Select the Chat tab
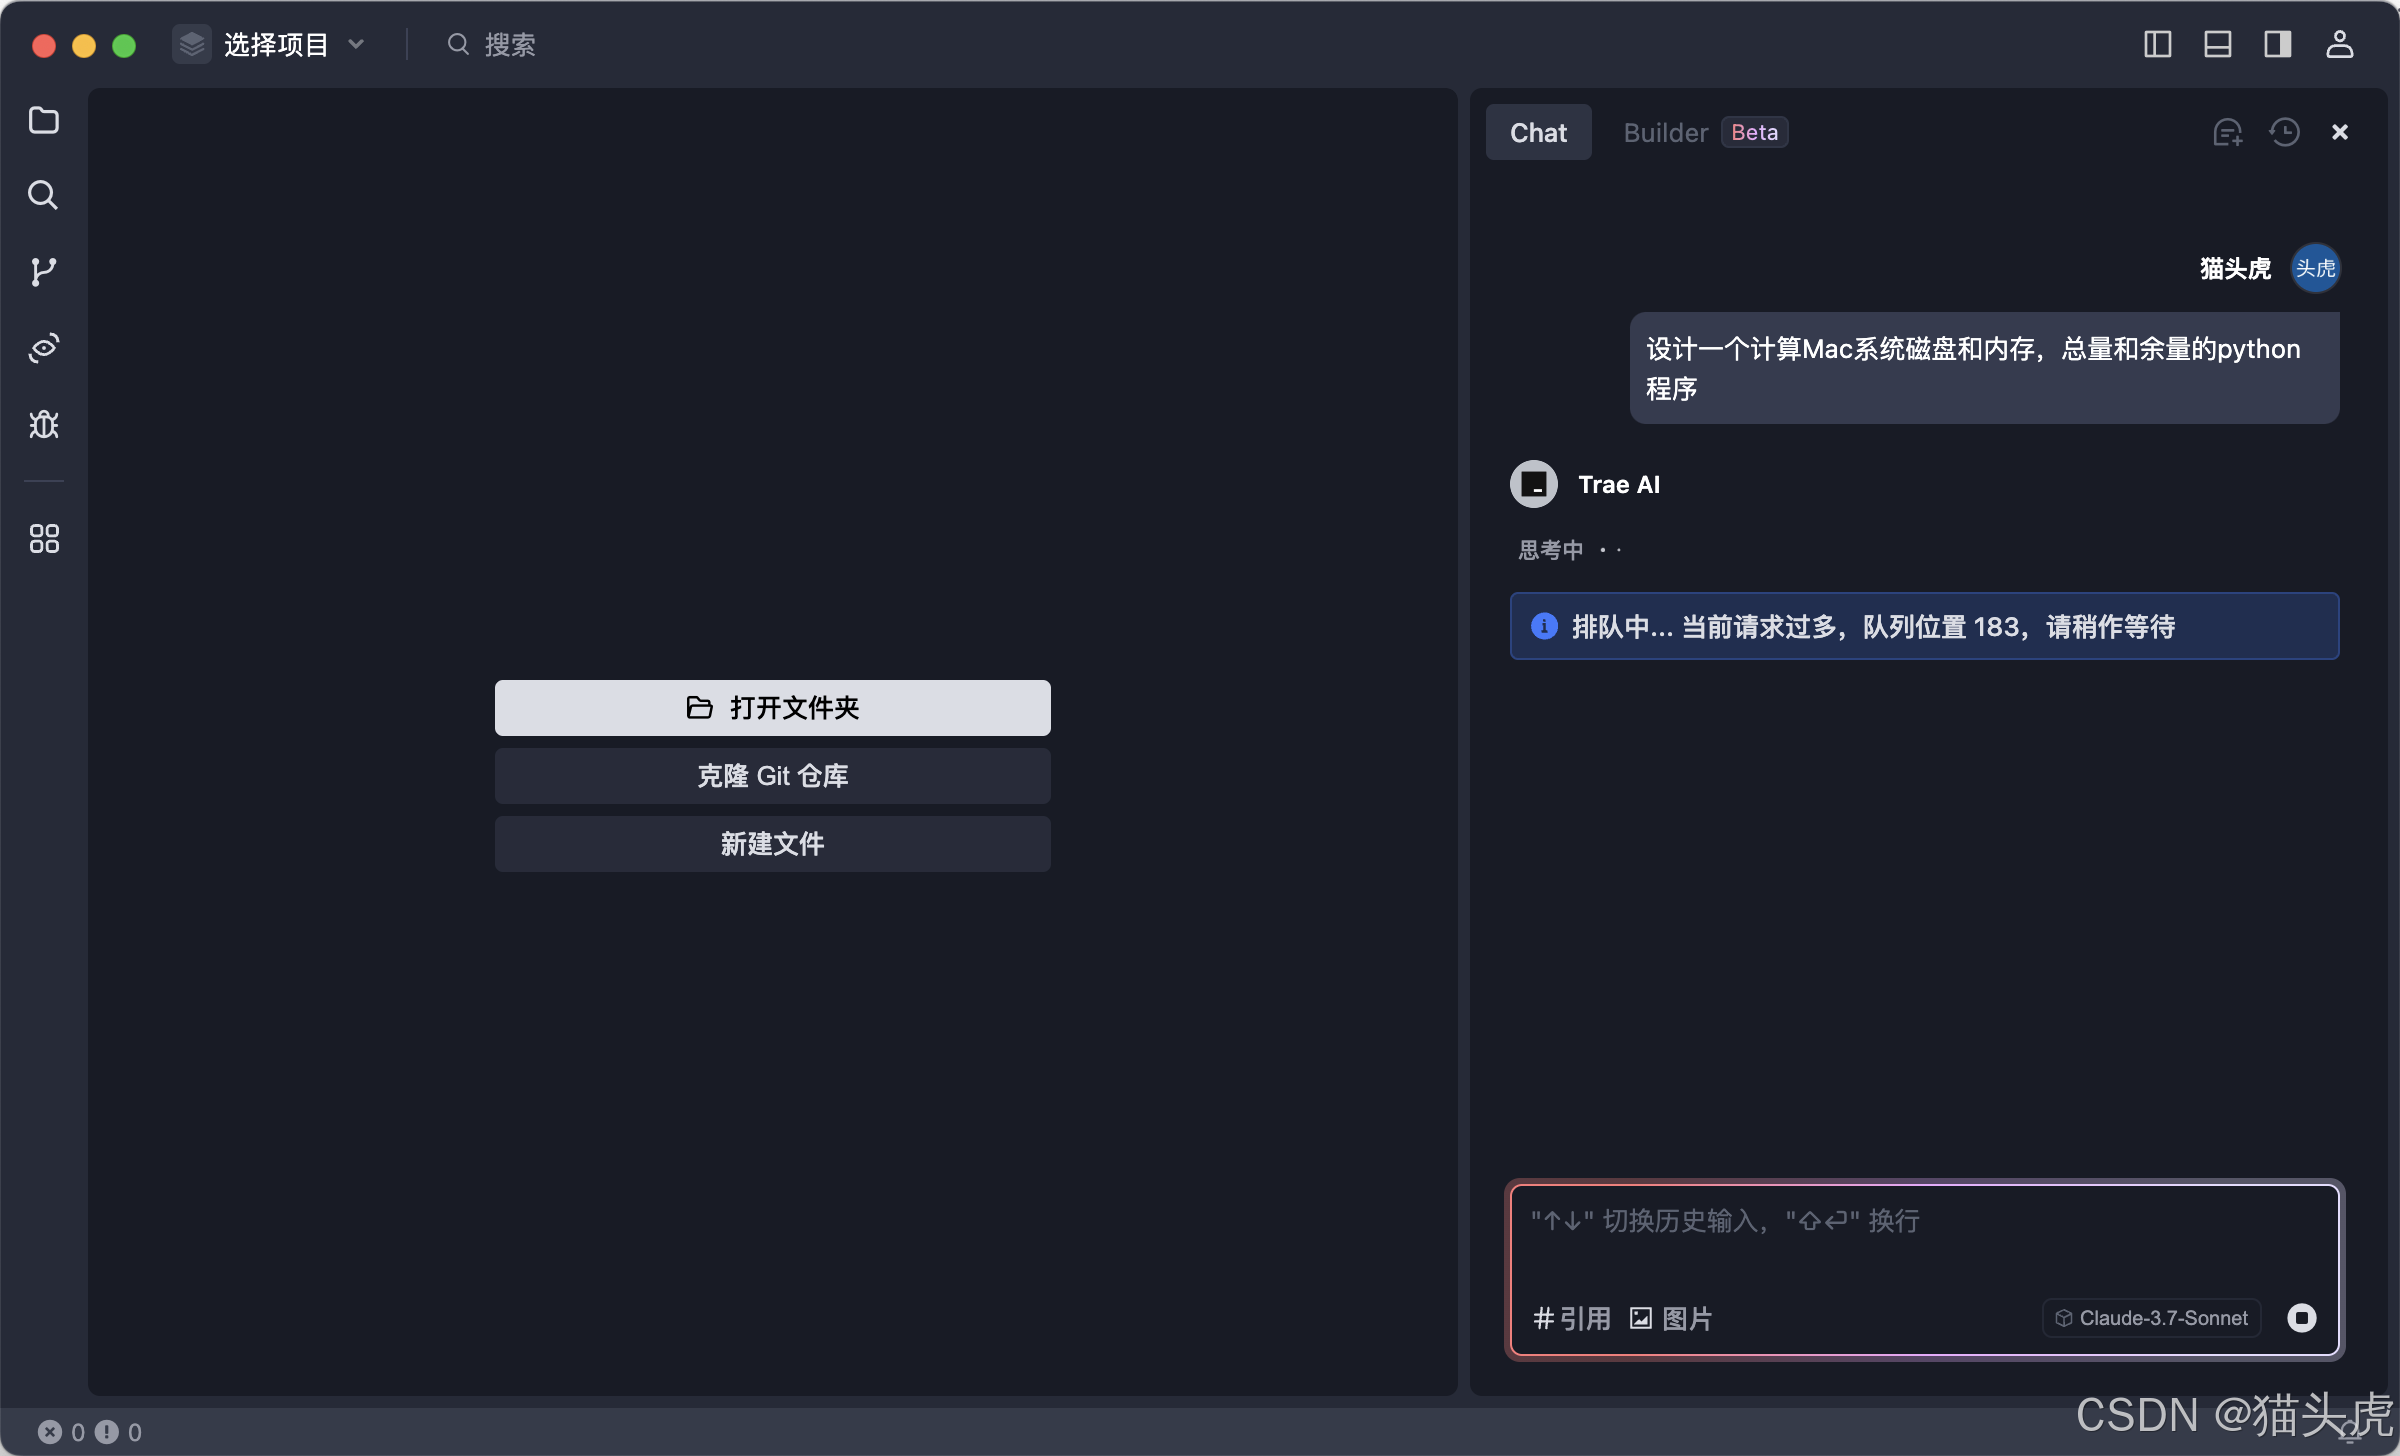This screenshot has height=1456, width=2400. [1537, 132]
